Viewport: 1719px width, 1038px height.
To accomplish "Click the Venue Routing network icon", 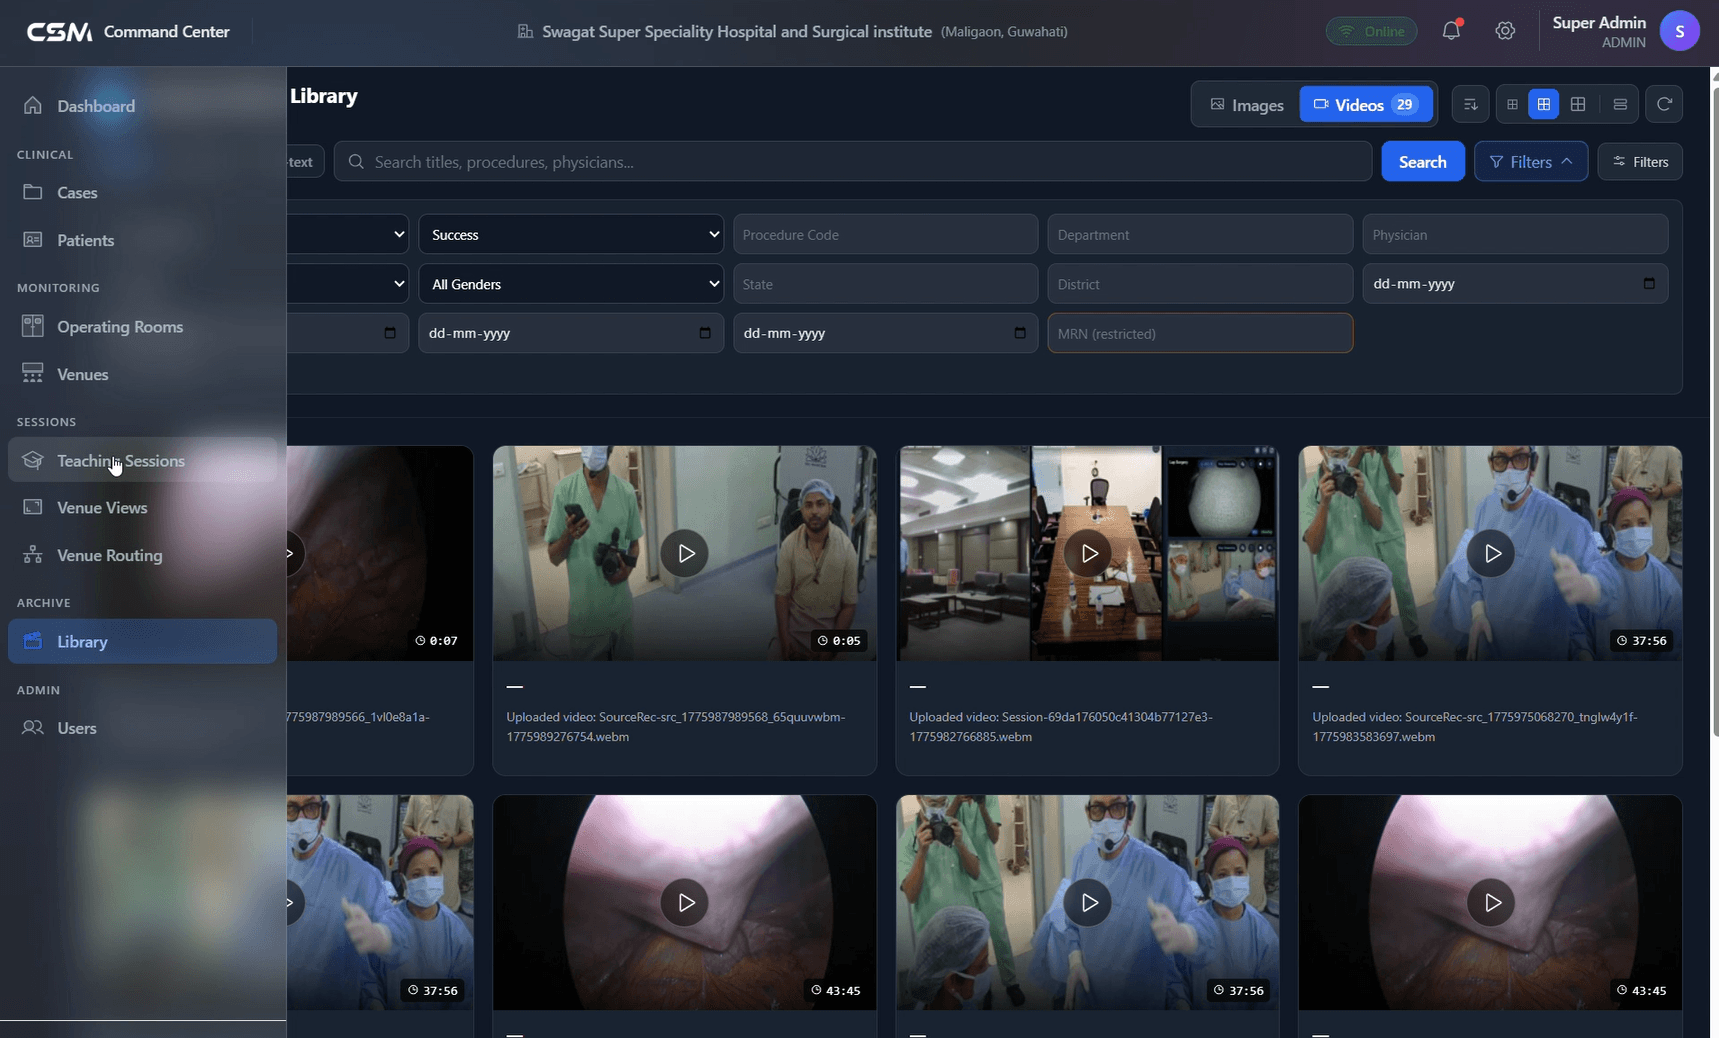I will click(33, 555).
